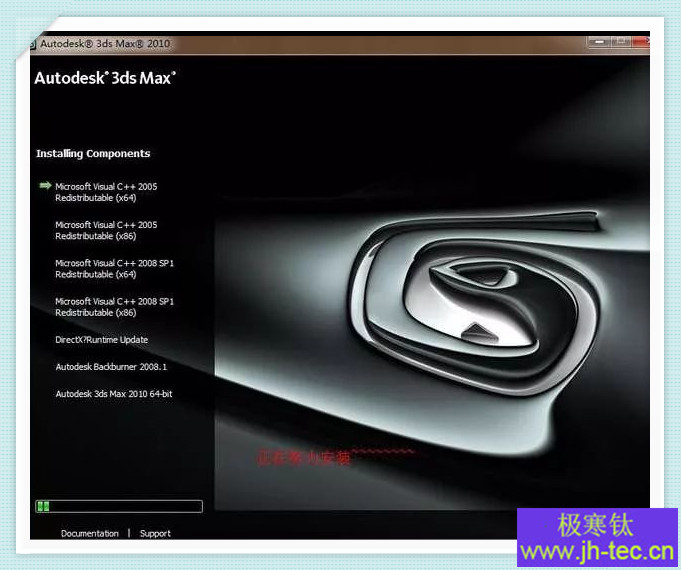Click the green arrow current-step indicator
Image resolution: width=681 pixels, height=570 pixels.
(45, 186)
